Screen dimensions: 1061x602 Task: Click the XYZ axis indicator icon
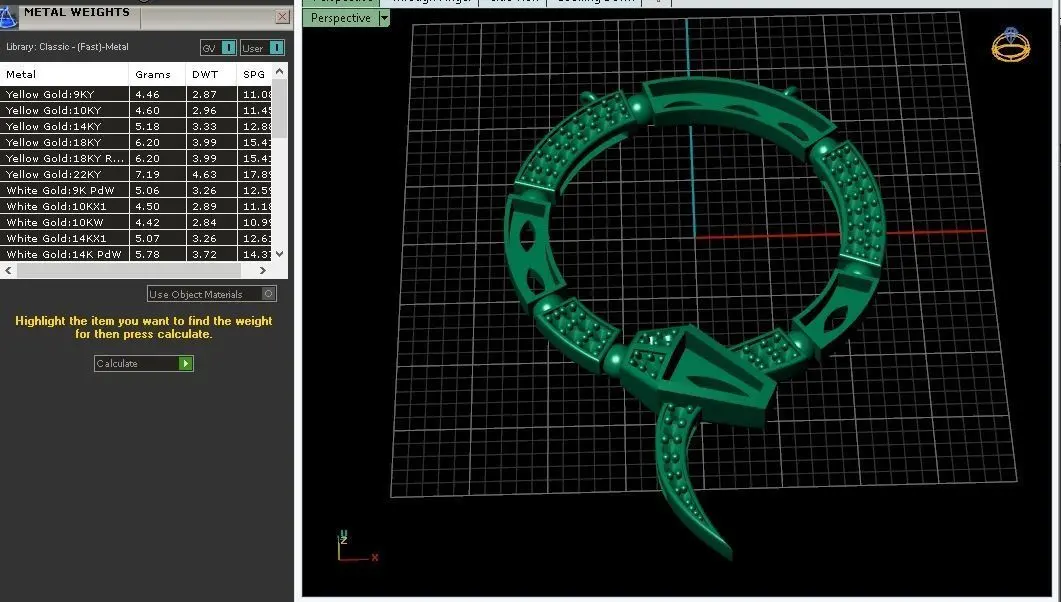click(357, 547)
